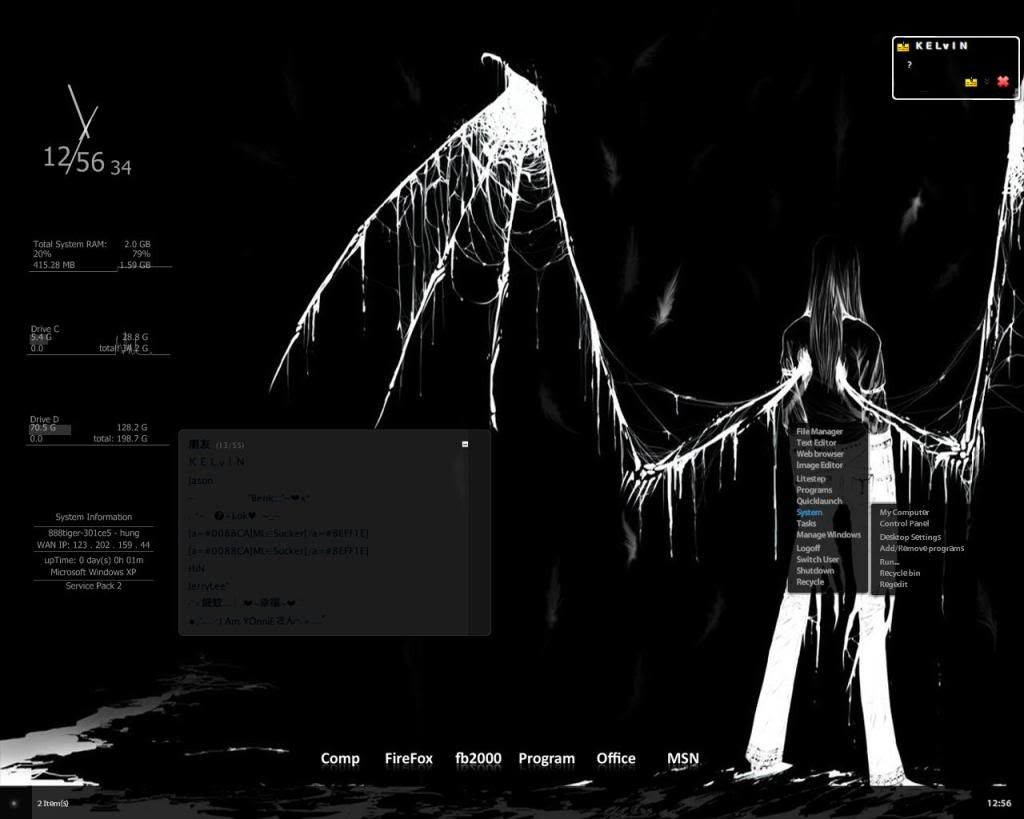1024x819 pixels.
Task: Launch FireFox from the dock
Action: click(x=409, y=758)
